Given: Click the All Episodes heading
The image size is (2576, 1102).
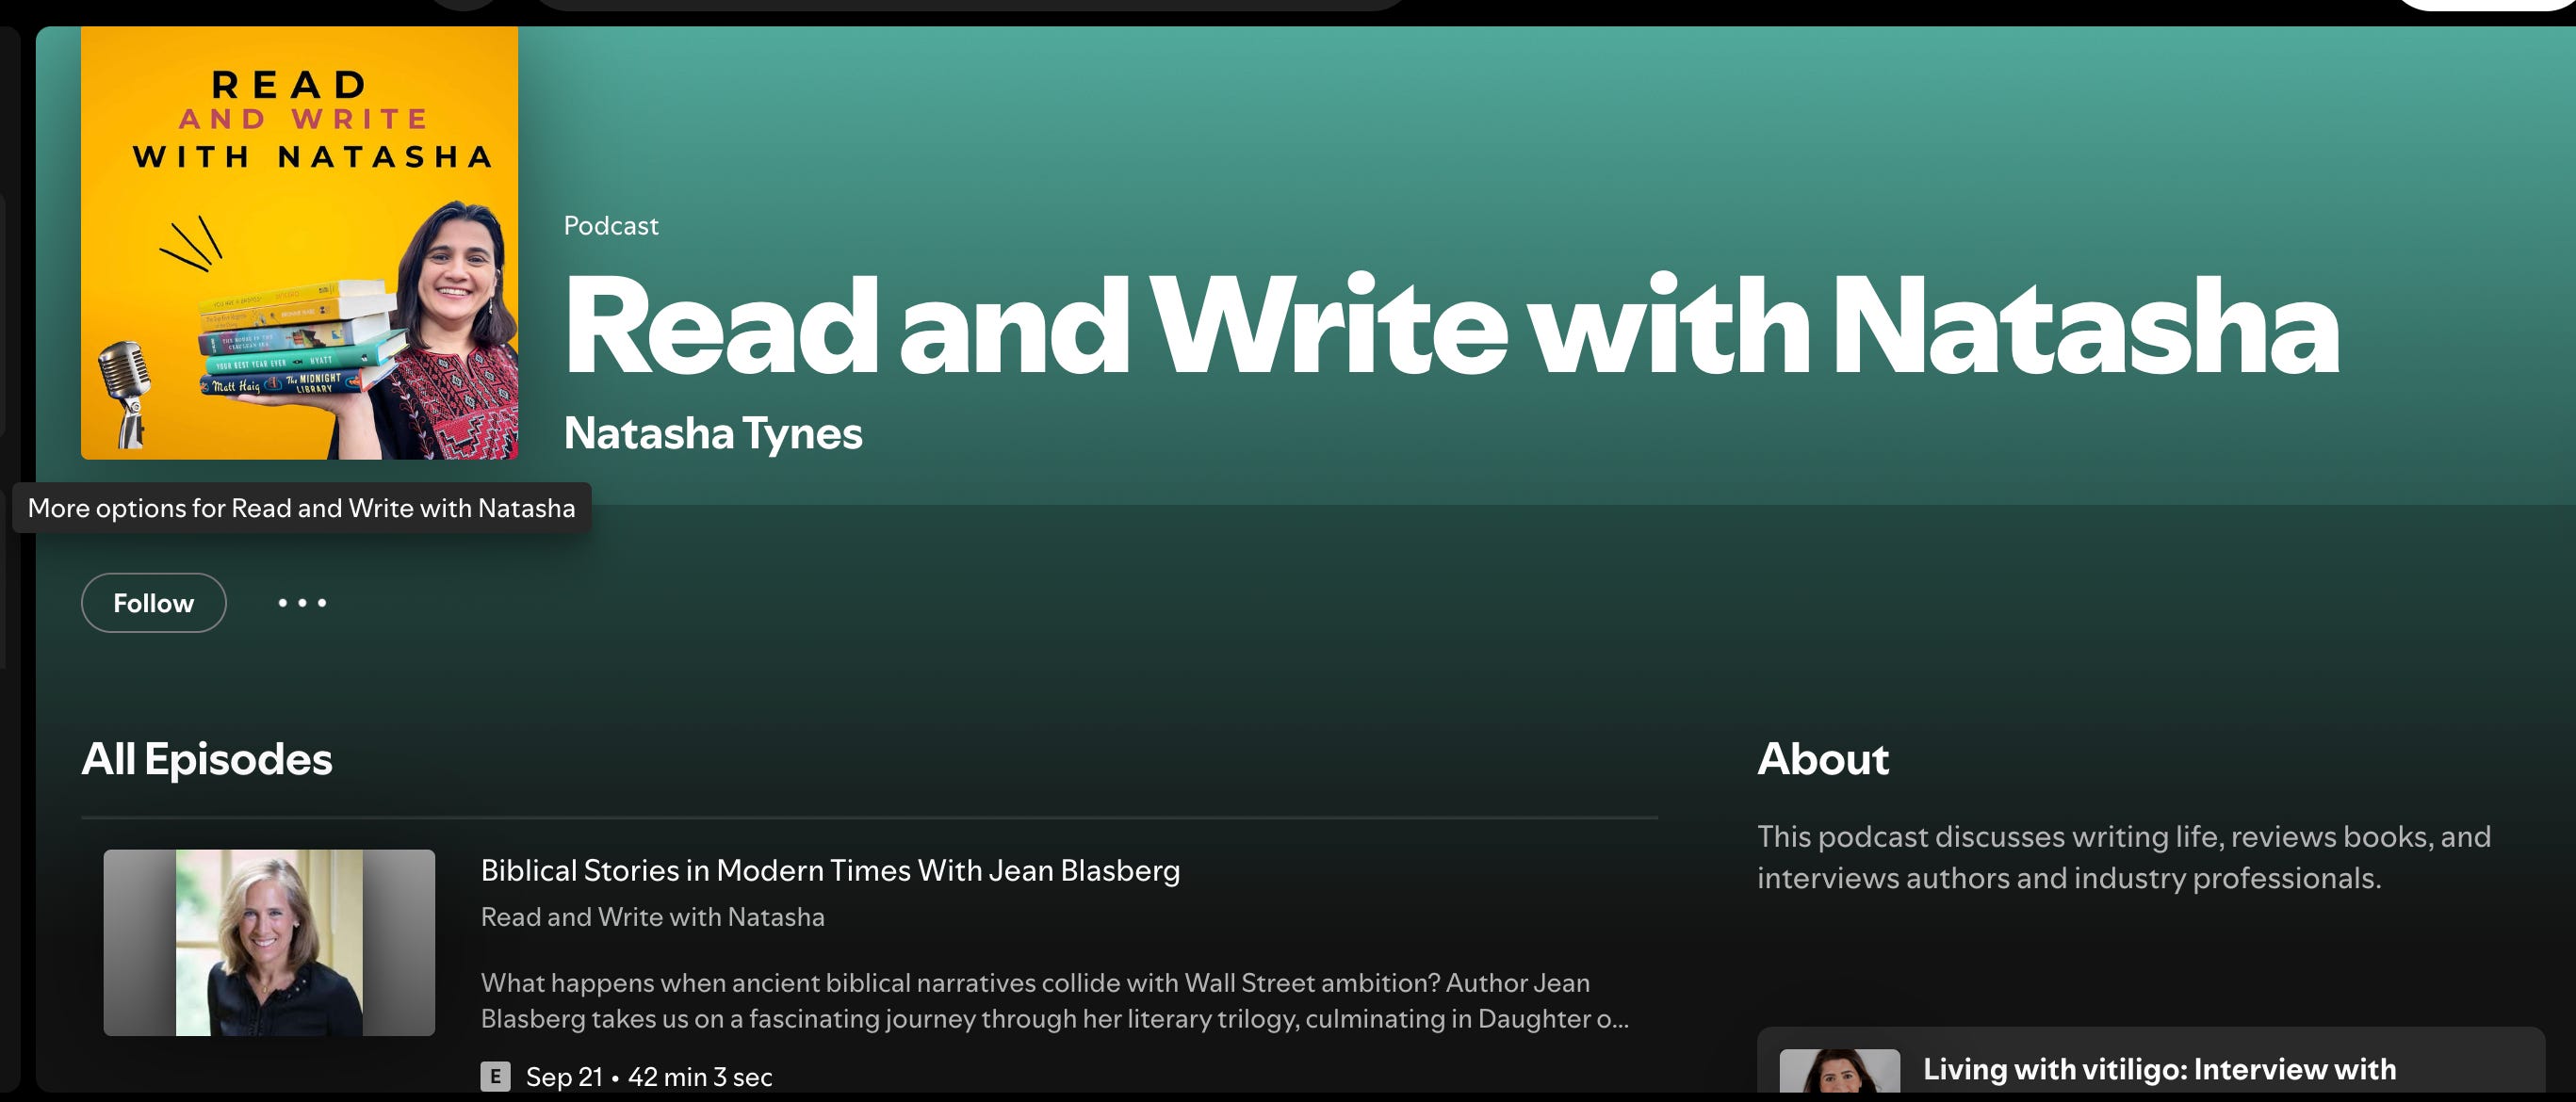Looking at the screenshot, I should point(206,759).
